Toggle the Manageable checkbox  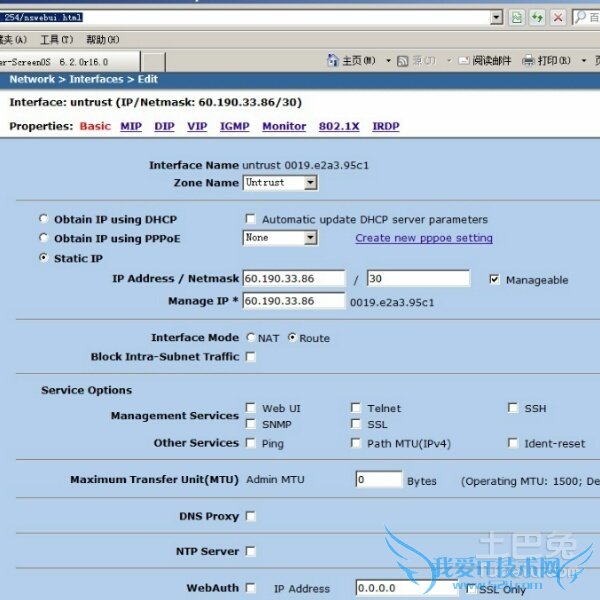click(494, 279)
